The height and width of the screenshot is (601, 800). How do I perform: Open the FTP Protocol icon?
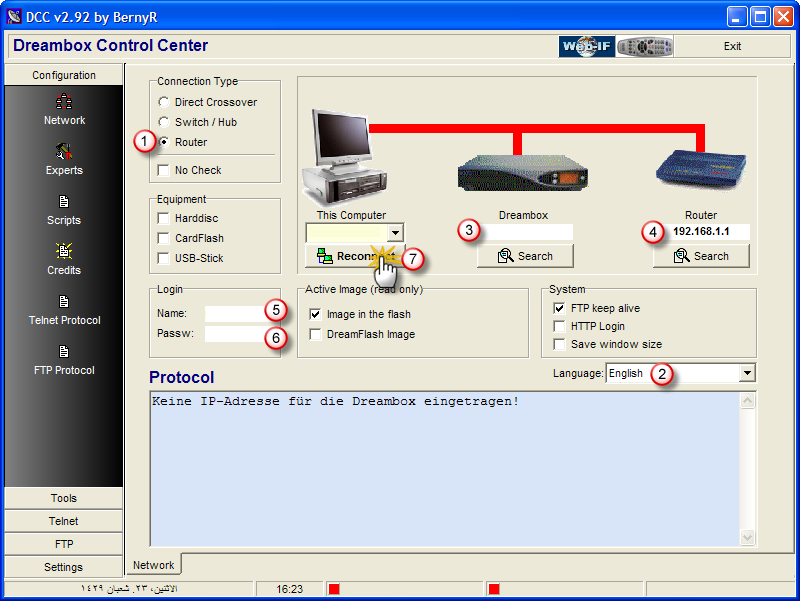(64, 352)
